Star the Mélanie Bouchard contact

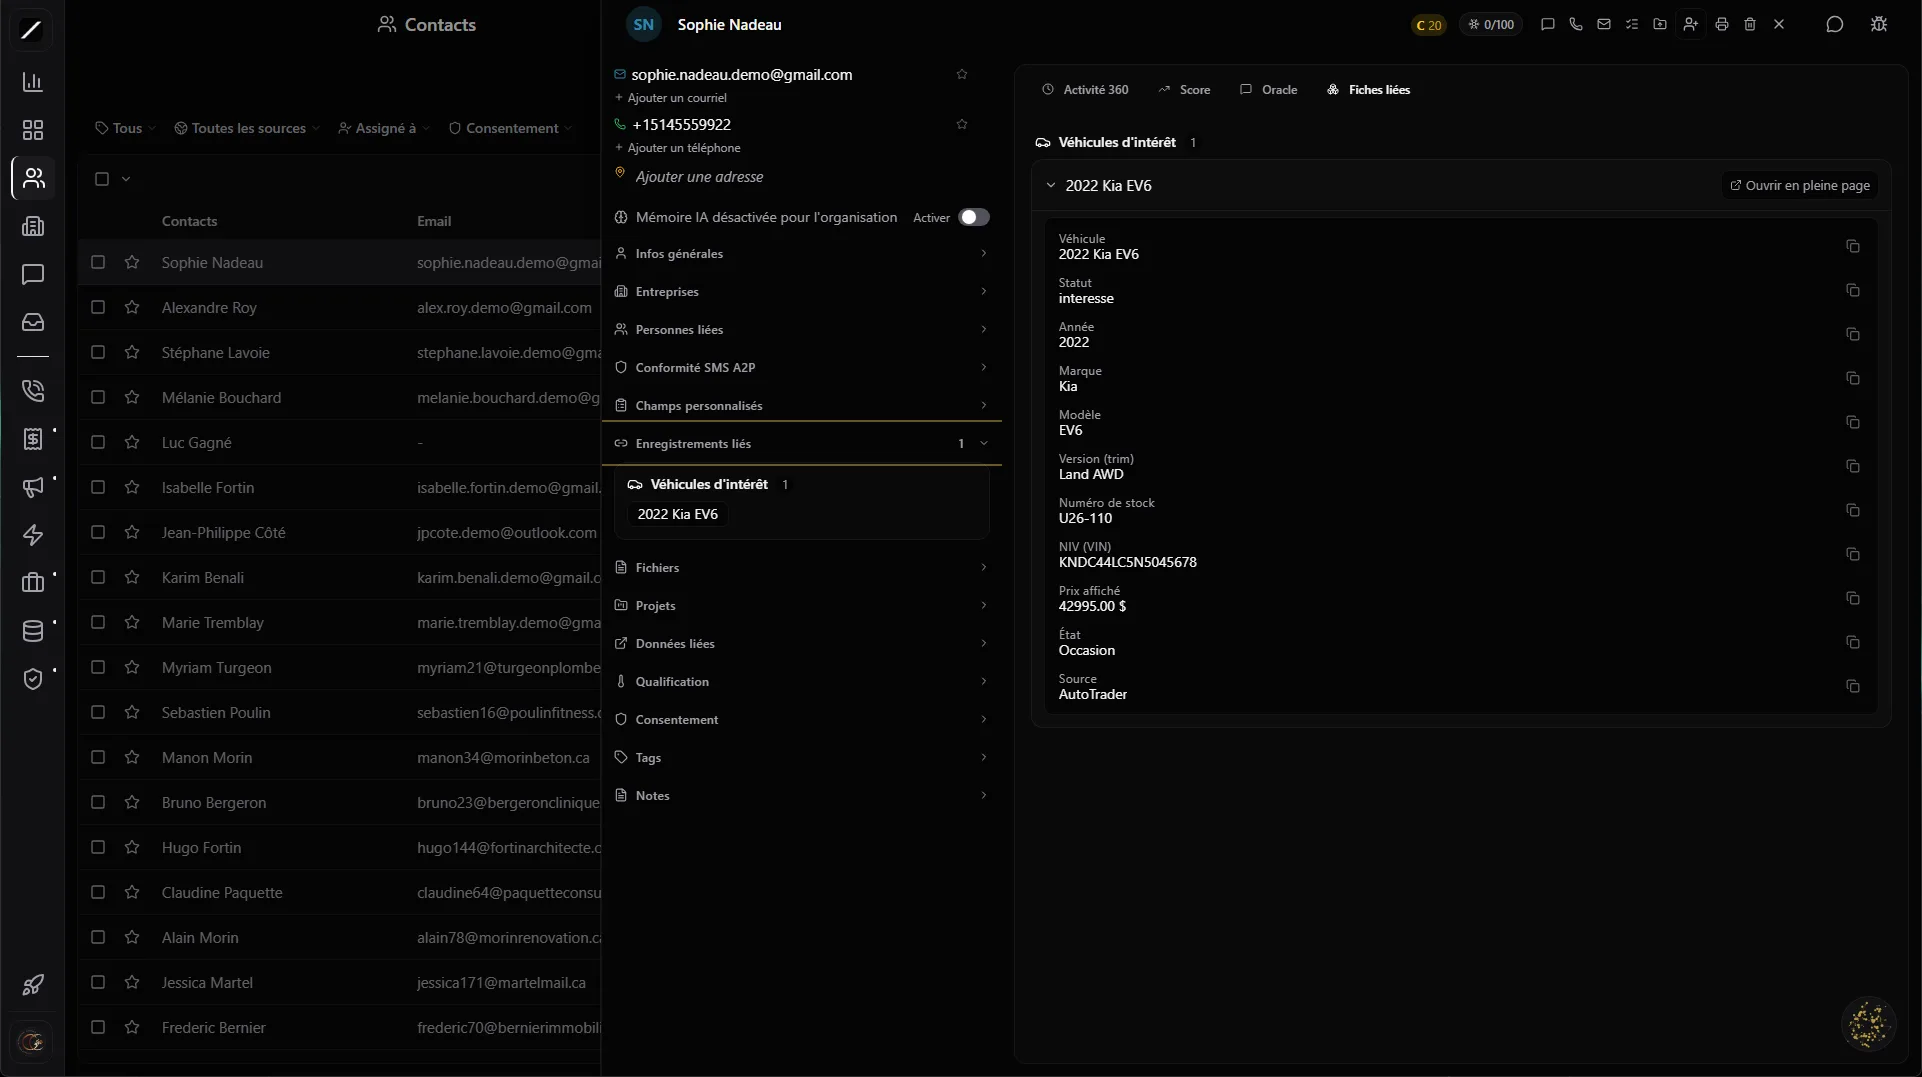coord(132,397)
